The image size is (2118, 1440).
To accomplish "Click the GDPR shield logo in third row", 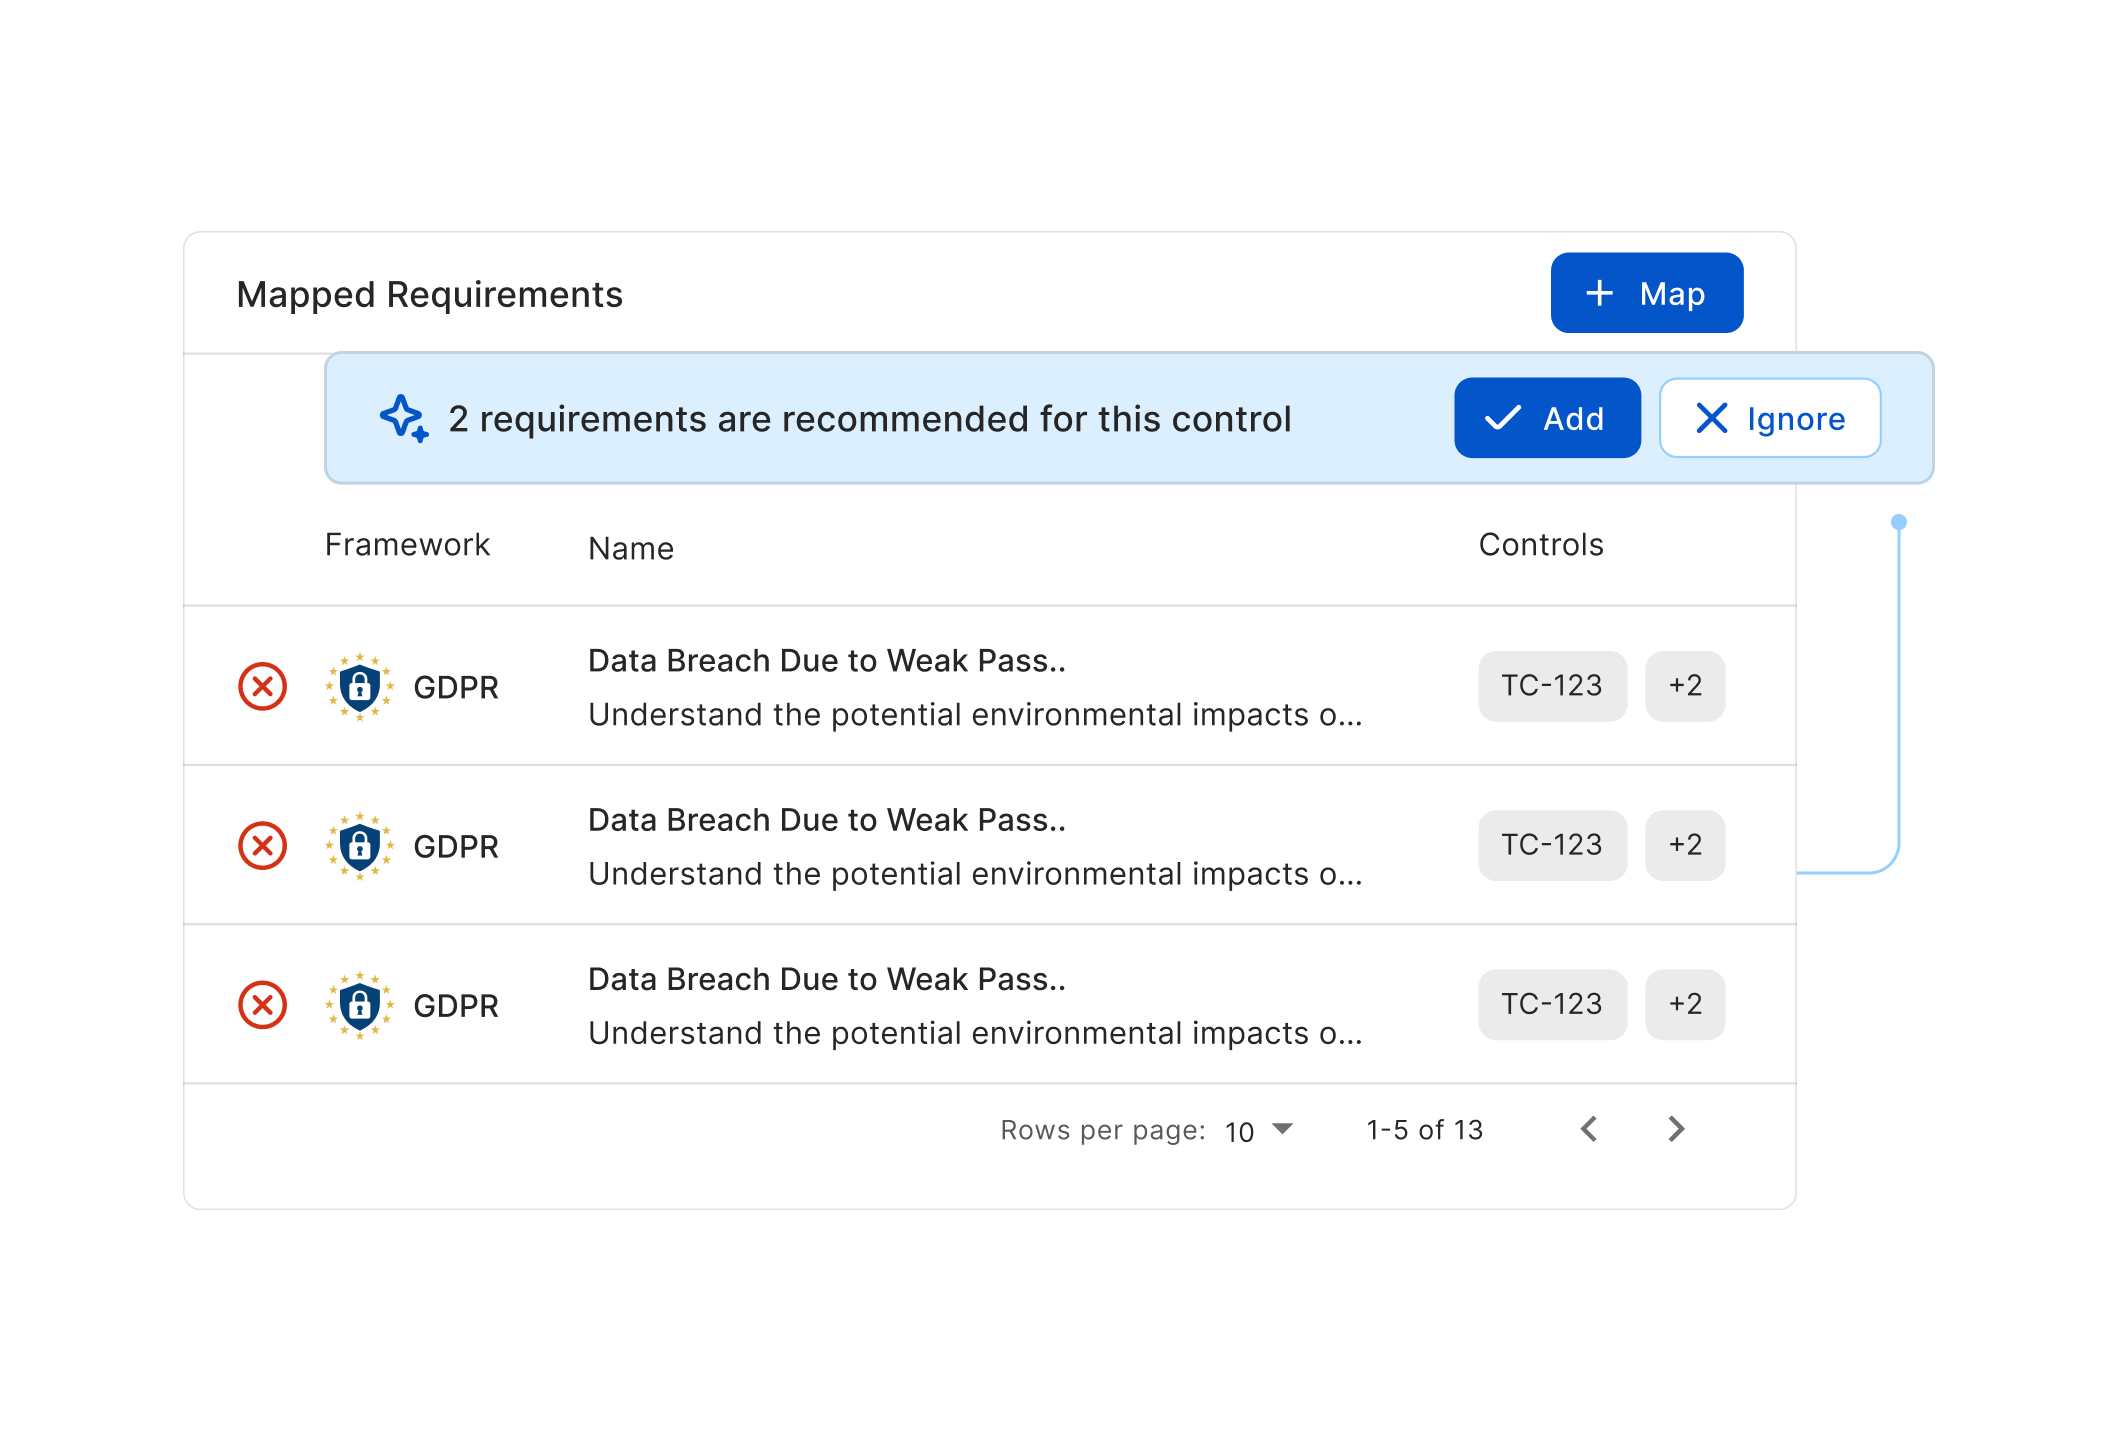I will 360,1005.
